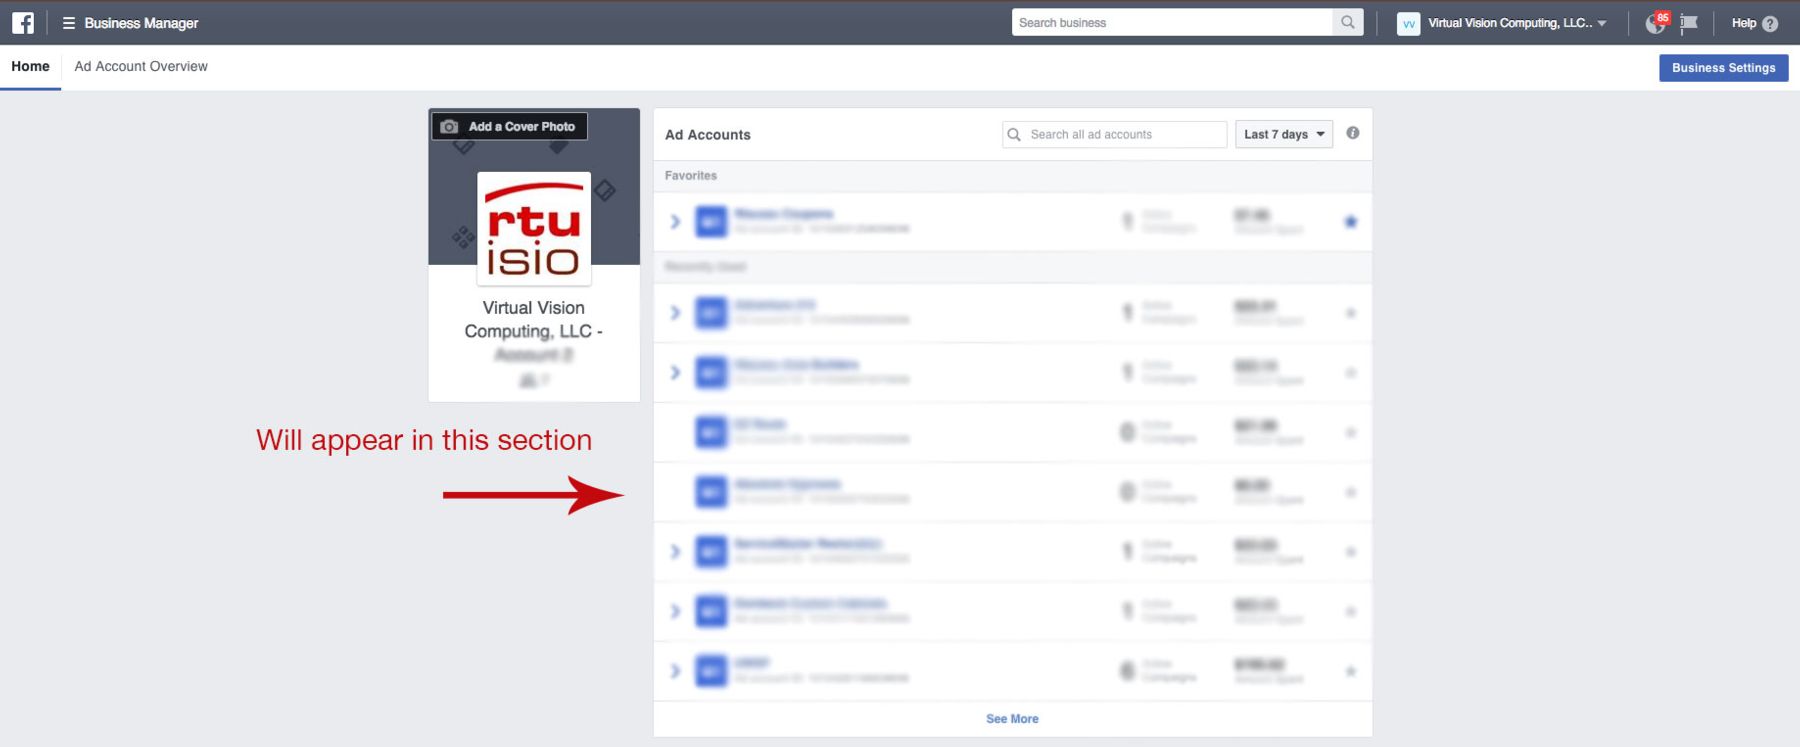Focus the Search all ad accounts field
This screenshot has width=1800, height=747.
tap(1114, 134)
